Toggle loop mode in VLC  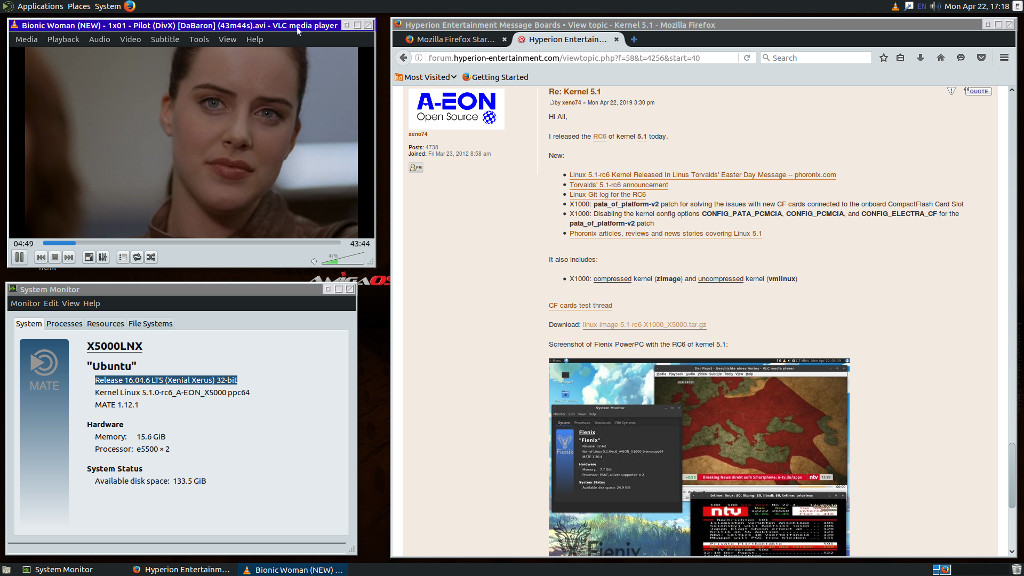137,257
